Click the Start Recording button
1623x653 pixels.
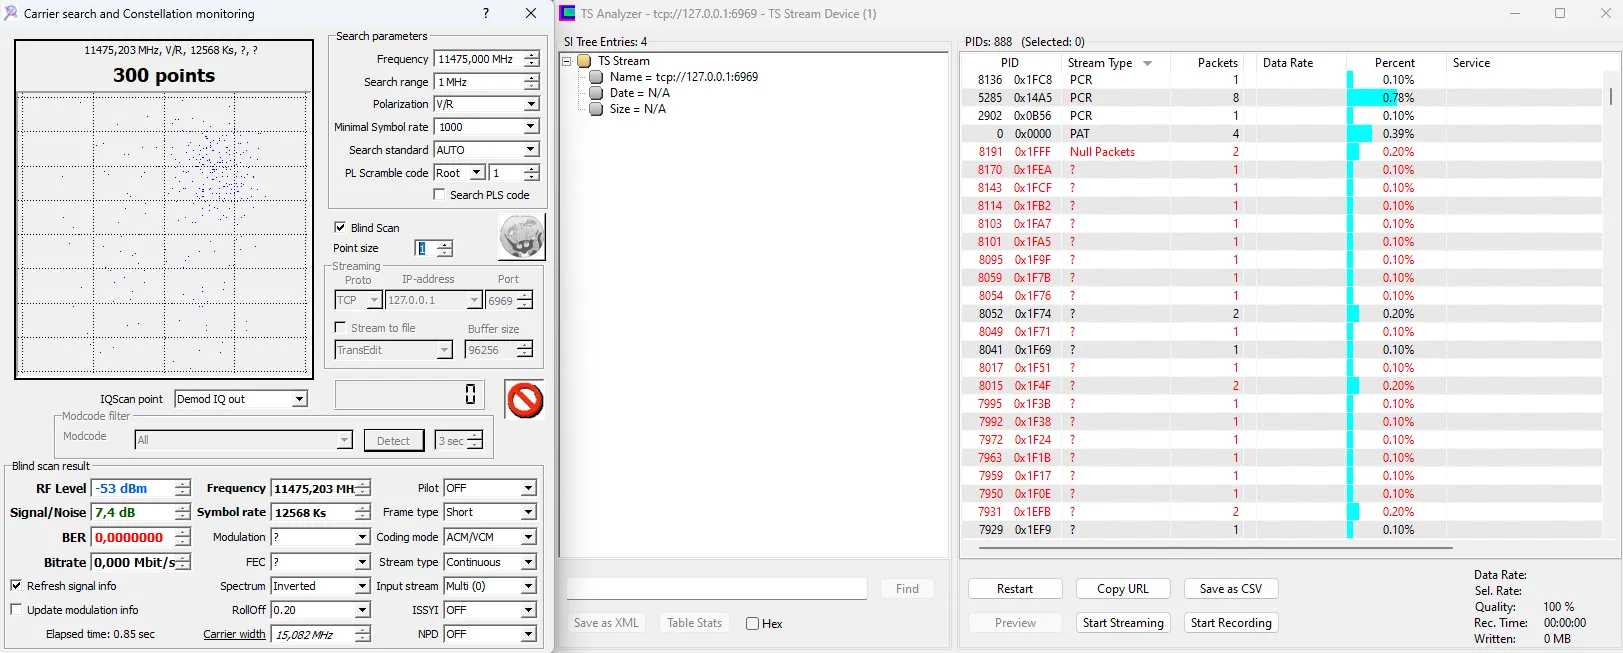pyautogui.click(x=1231, y=623)
